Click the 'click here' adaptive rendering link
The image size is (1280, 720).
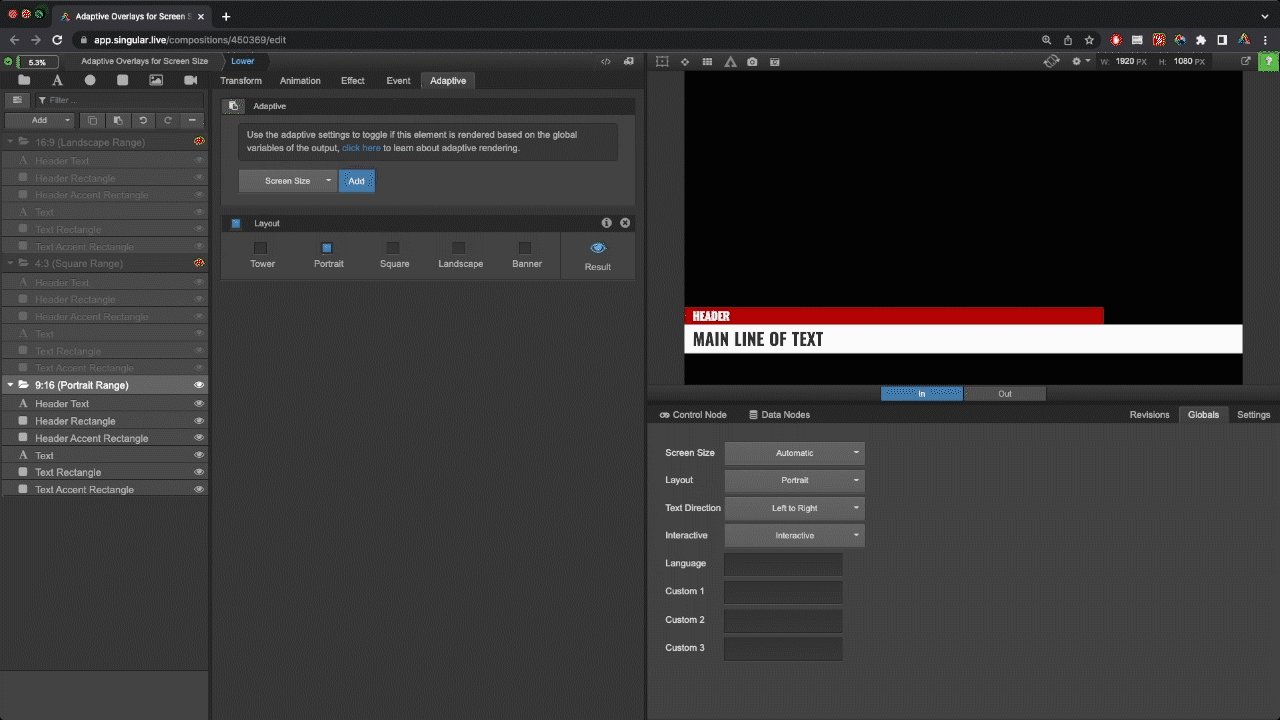(361, 148)
